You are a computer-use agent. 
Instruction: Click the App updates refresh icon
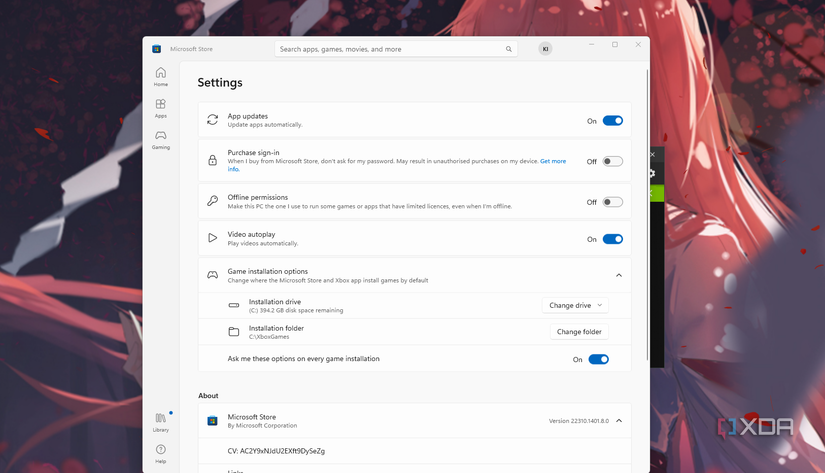coord(213,120)
